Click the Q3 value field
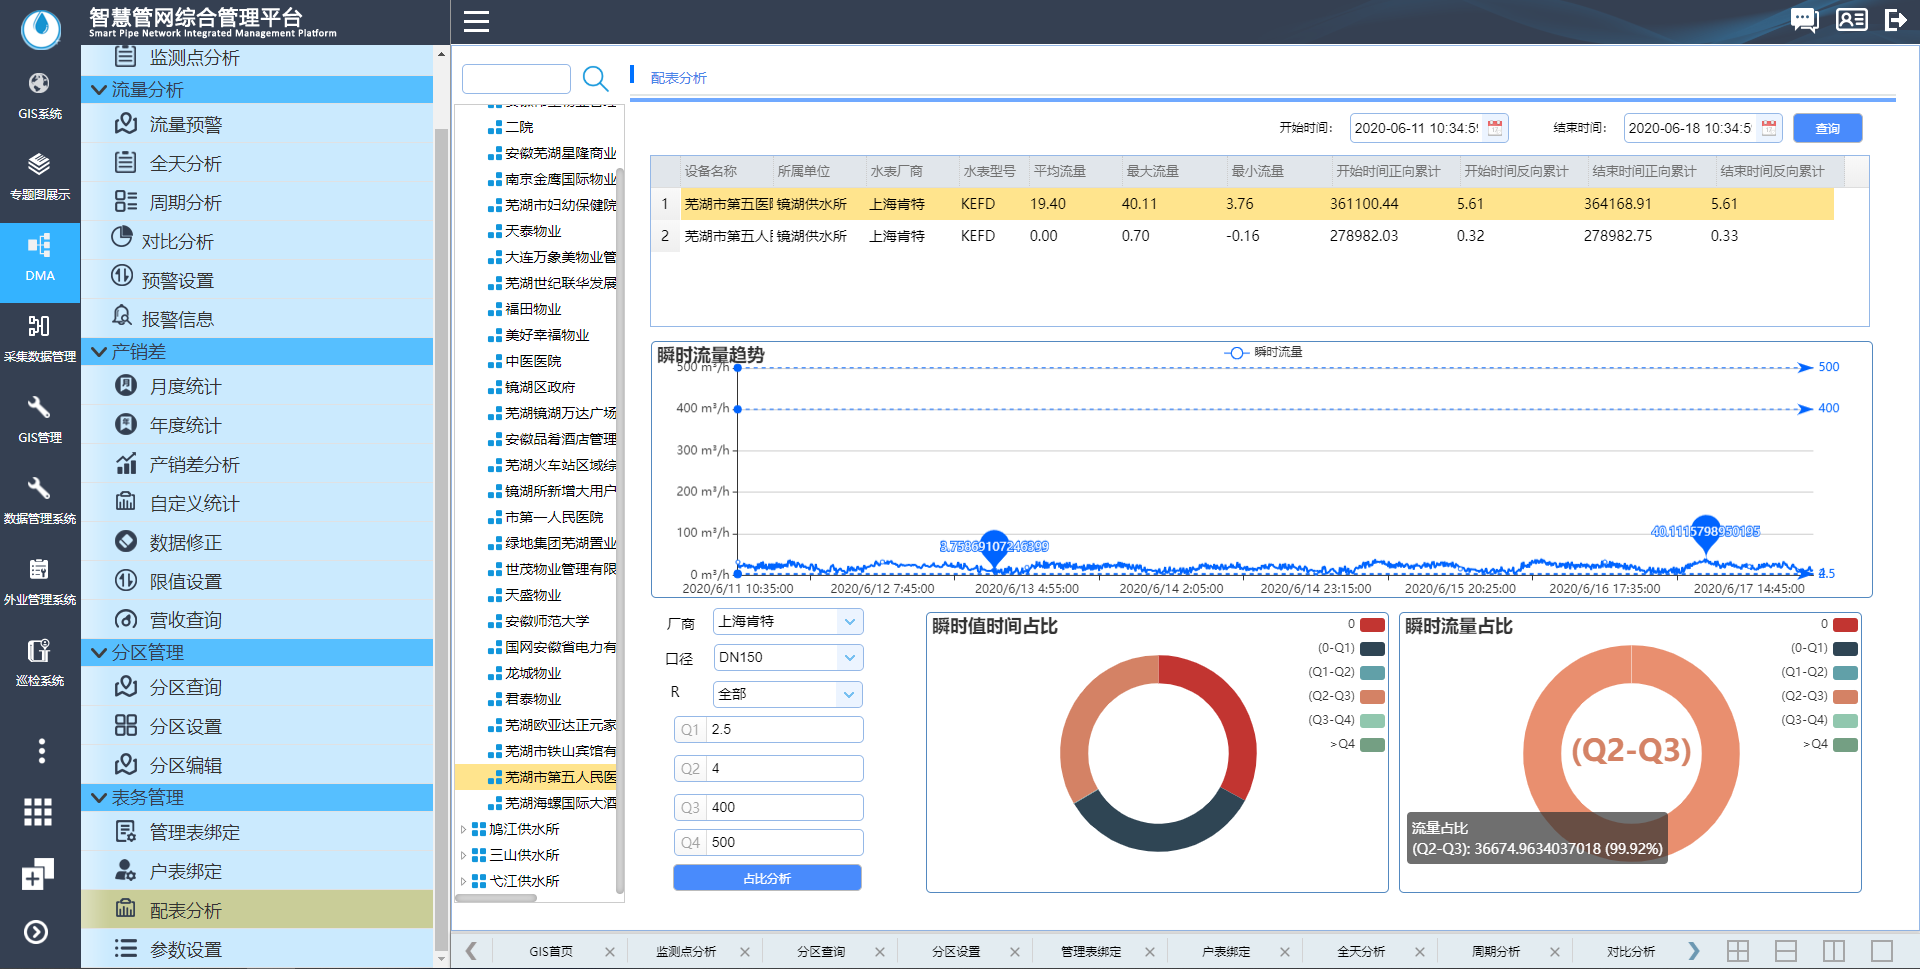1920x969 pixels. point(784,807)
